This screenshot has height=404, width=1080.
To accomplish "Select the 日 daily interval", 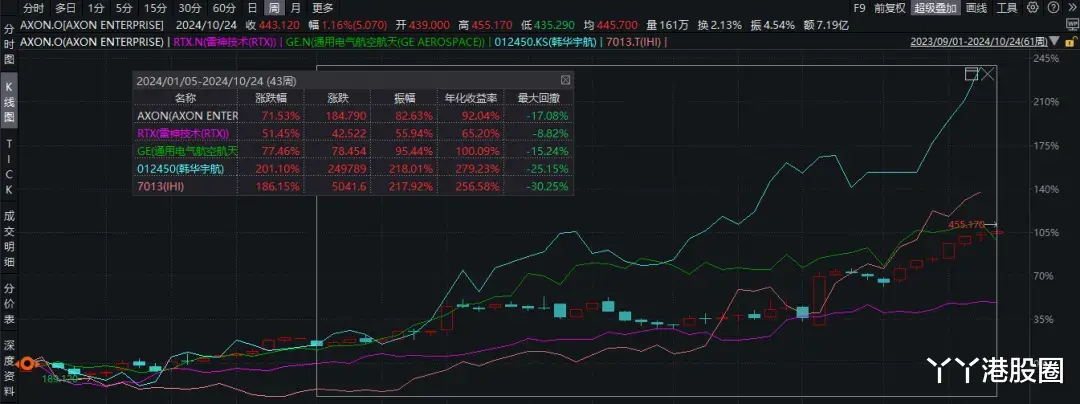I will pyautogui.click(x=253, y=8).
